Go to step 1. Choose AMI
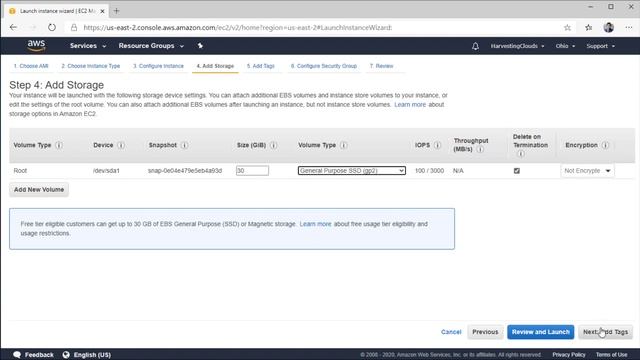Screen dimensions: 640x360 click(x=31, y=66)
